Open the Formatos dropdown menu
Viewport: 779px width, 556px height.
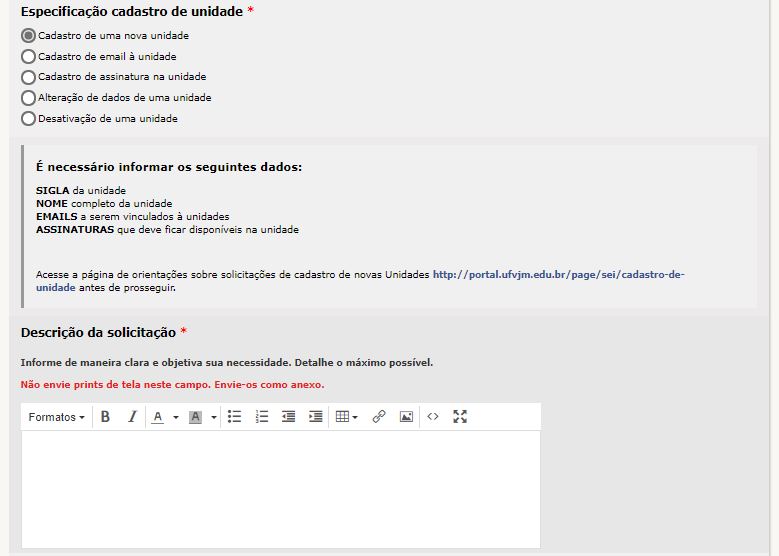pyautogui.click(x=56, y=417)
